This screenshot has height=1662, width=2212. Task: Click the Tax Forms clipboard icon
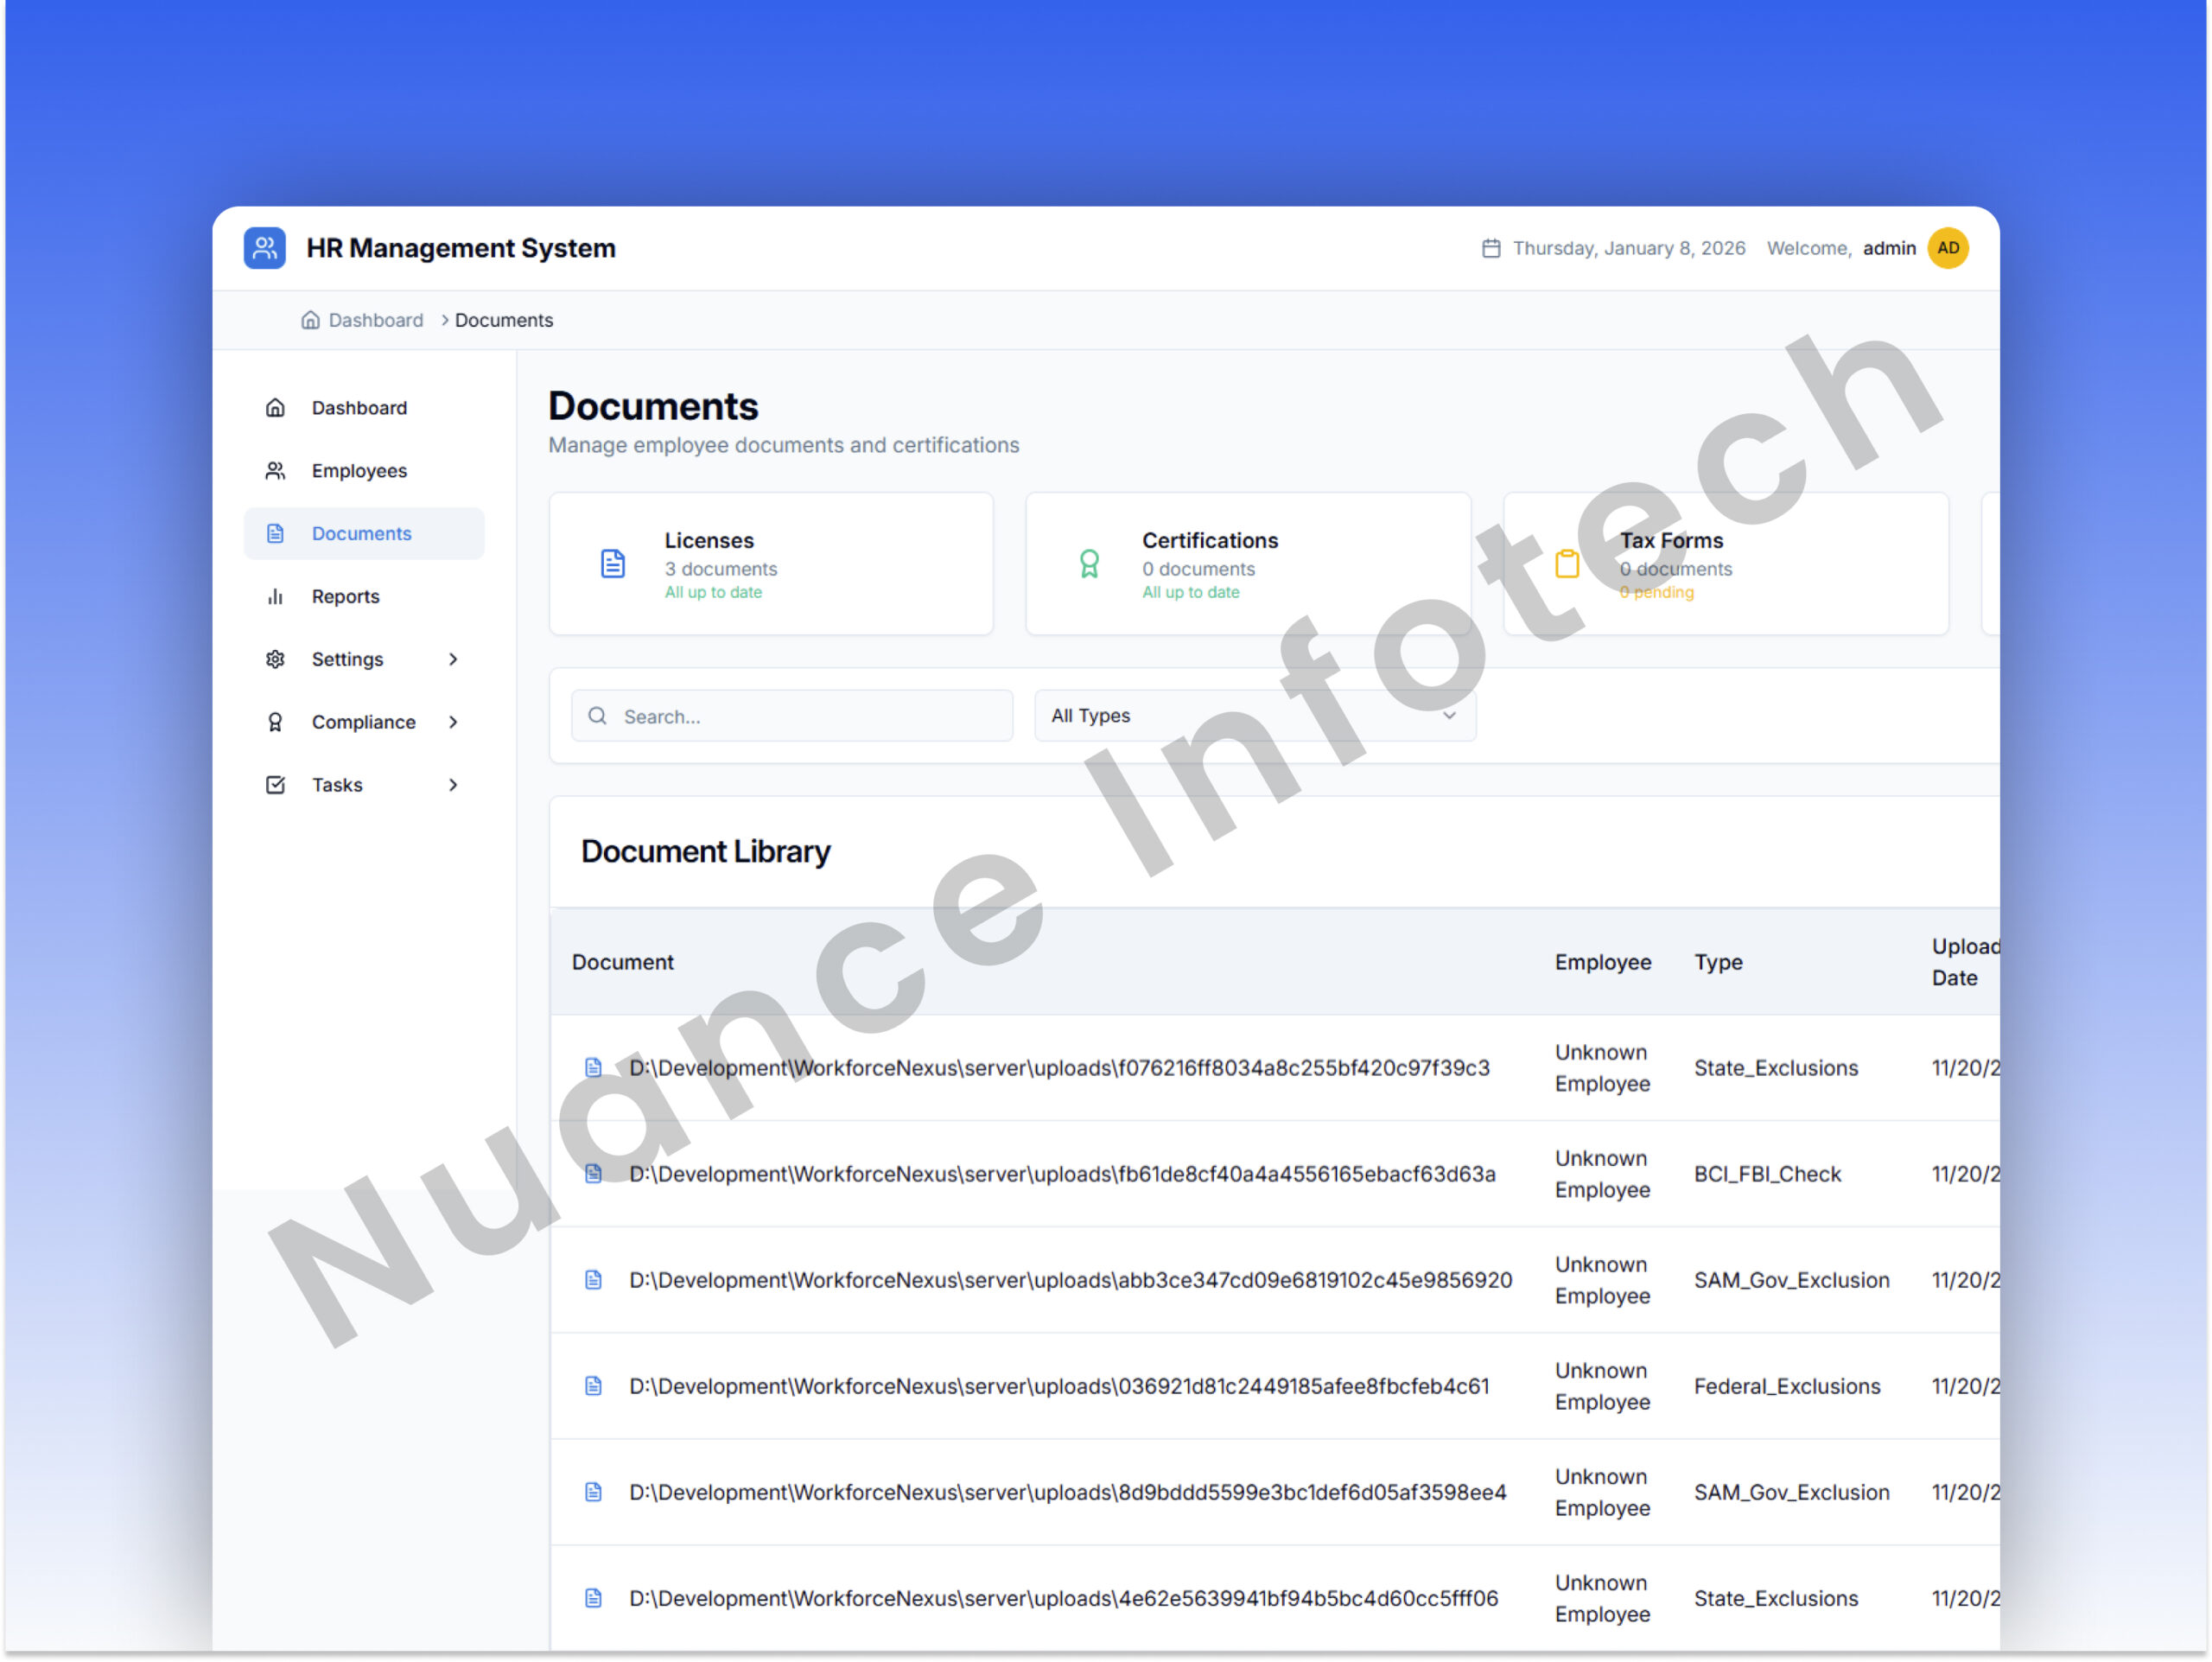1568,564
